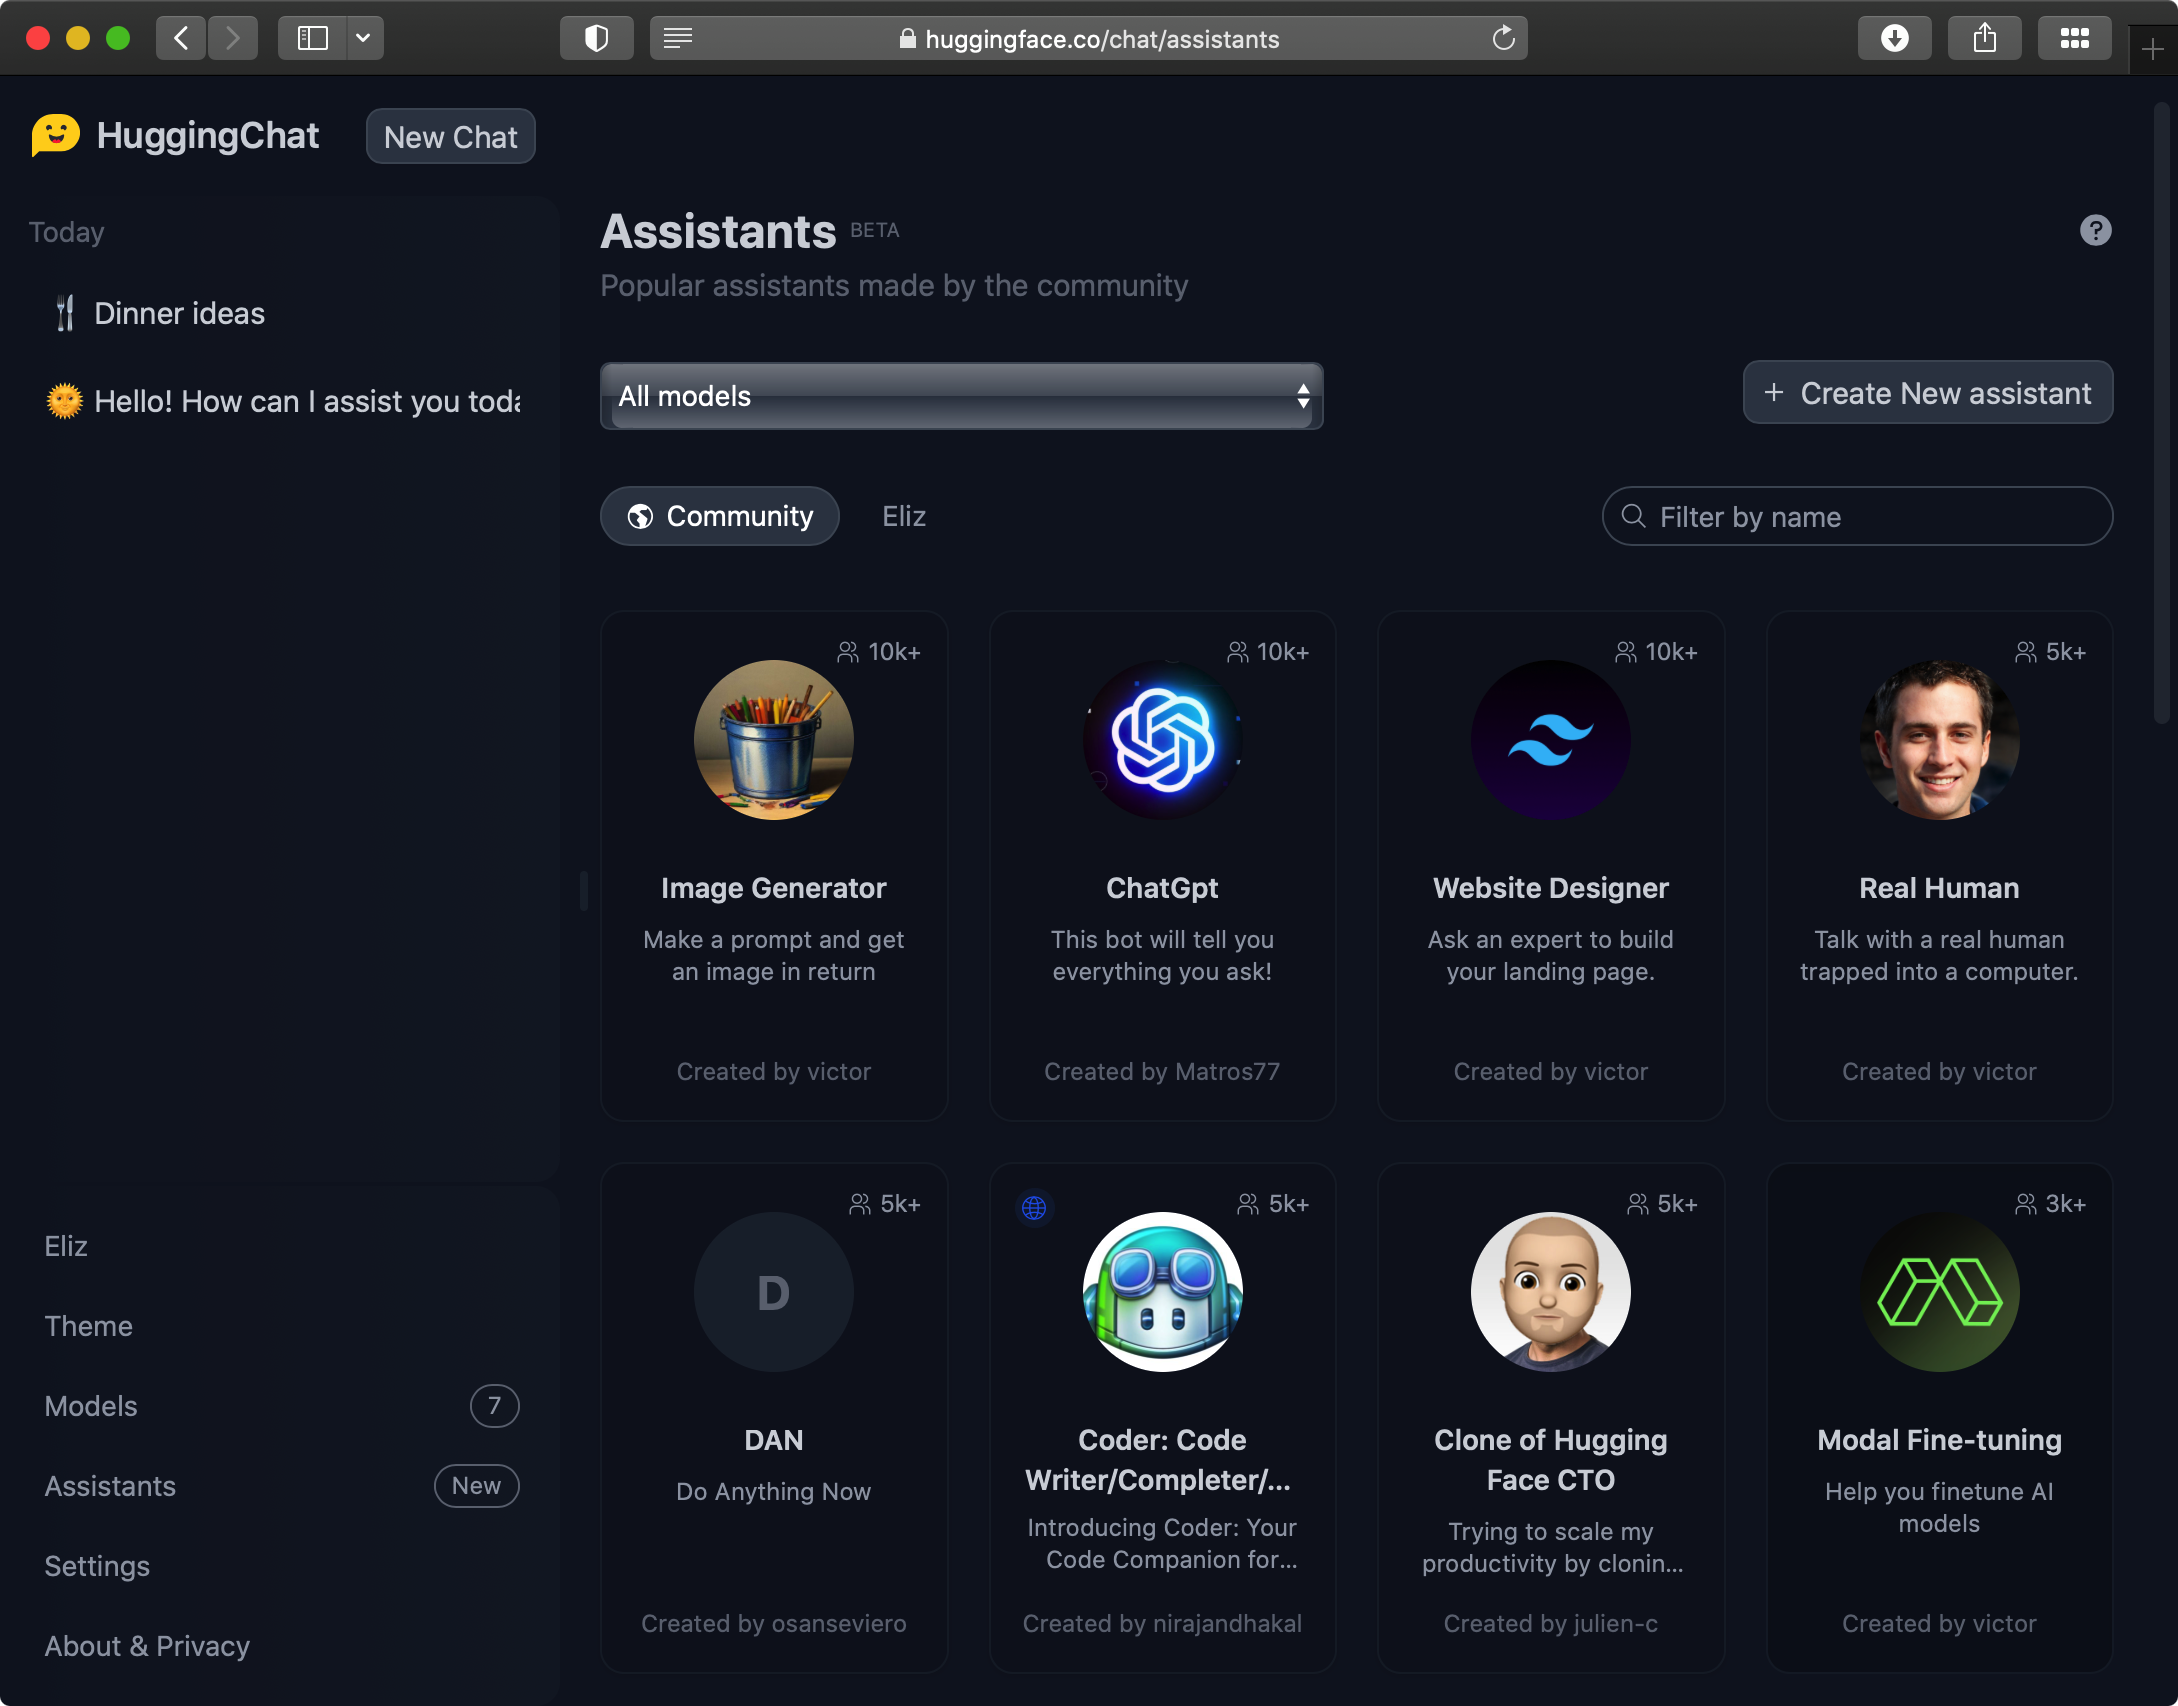Open the Modal Fine-tuning title
The width and height of the screenshot is (2178, 1706).
1939,1440
